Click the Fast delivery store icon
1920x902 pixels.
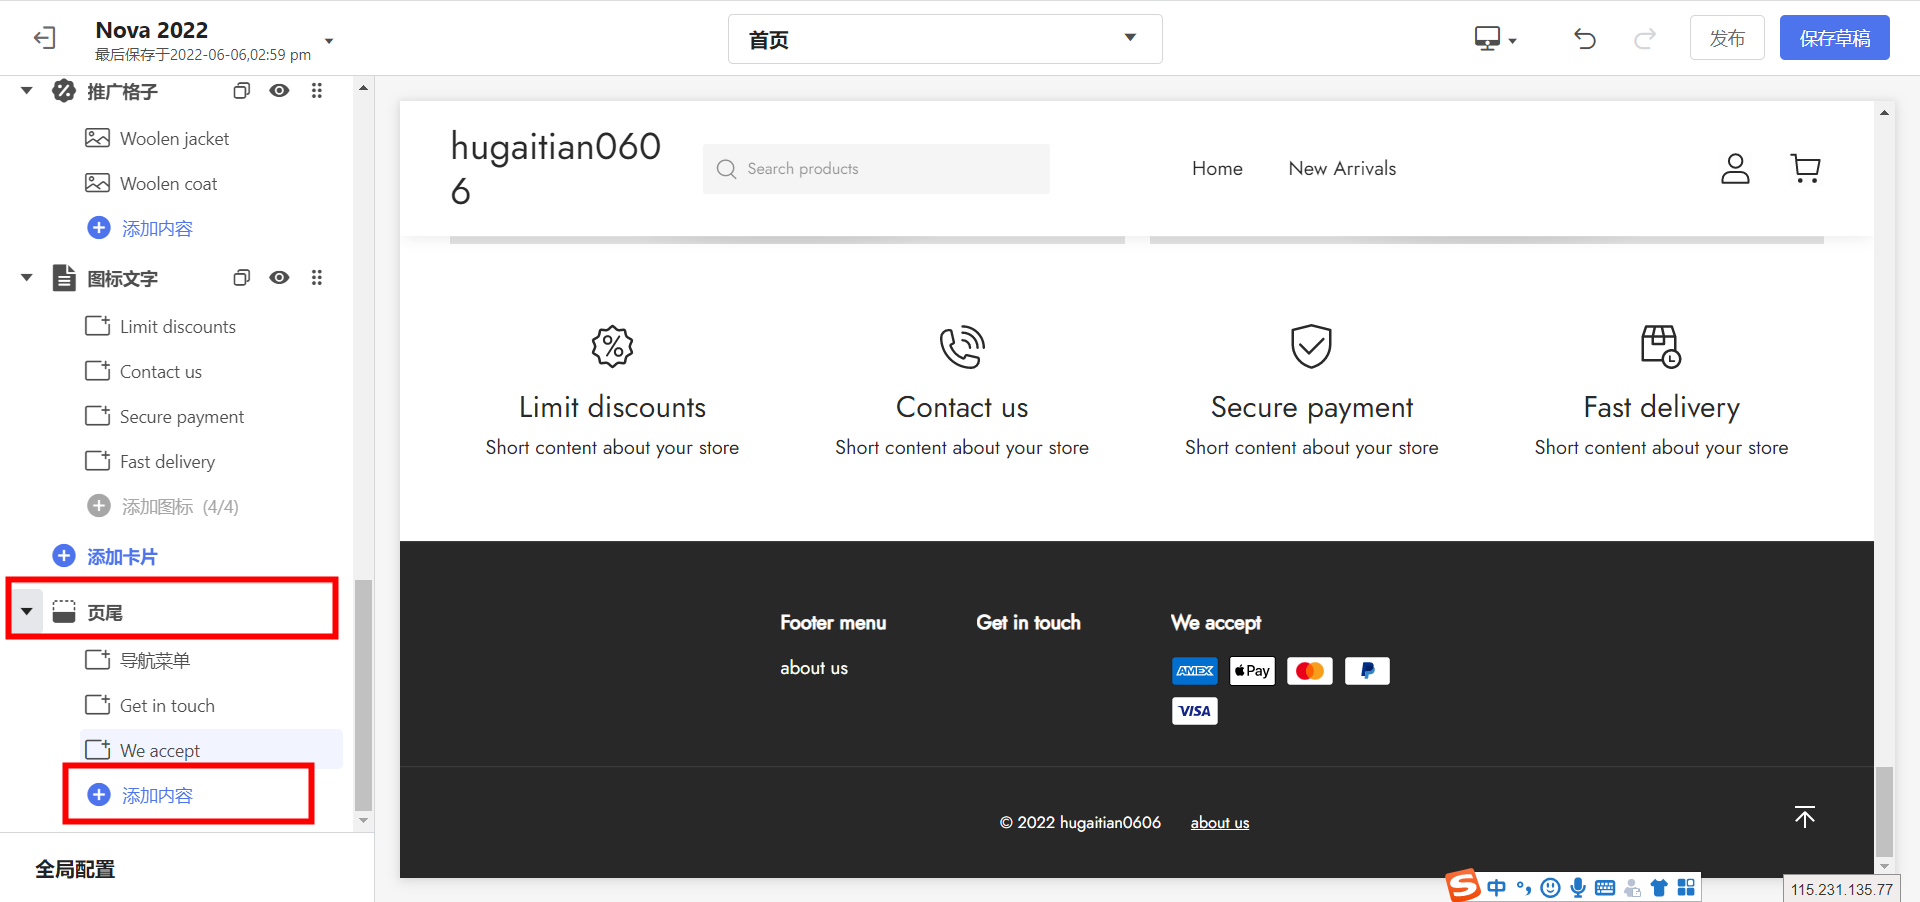1661,347
